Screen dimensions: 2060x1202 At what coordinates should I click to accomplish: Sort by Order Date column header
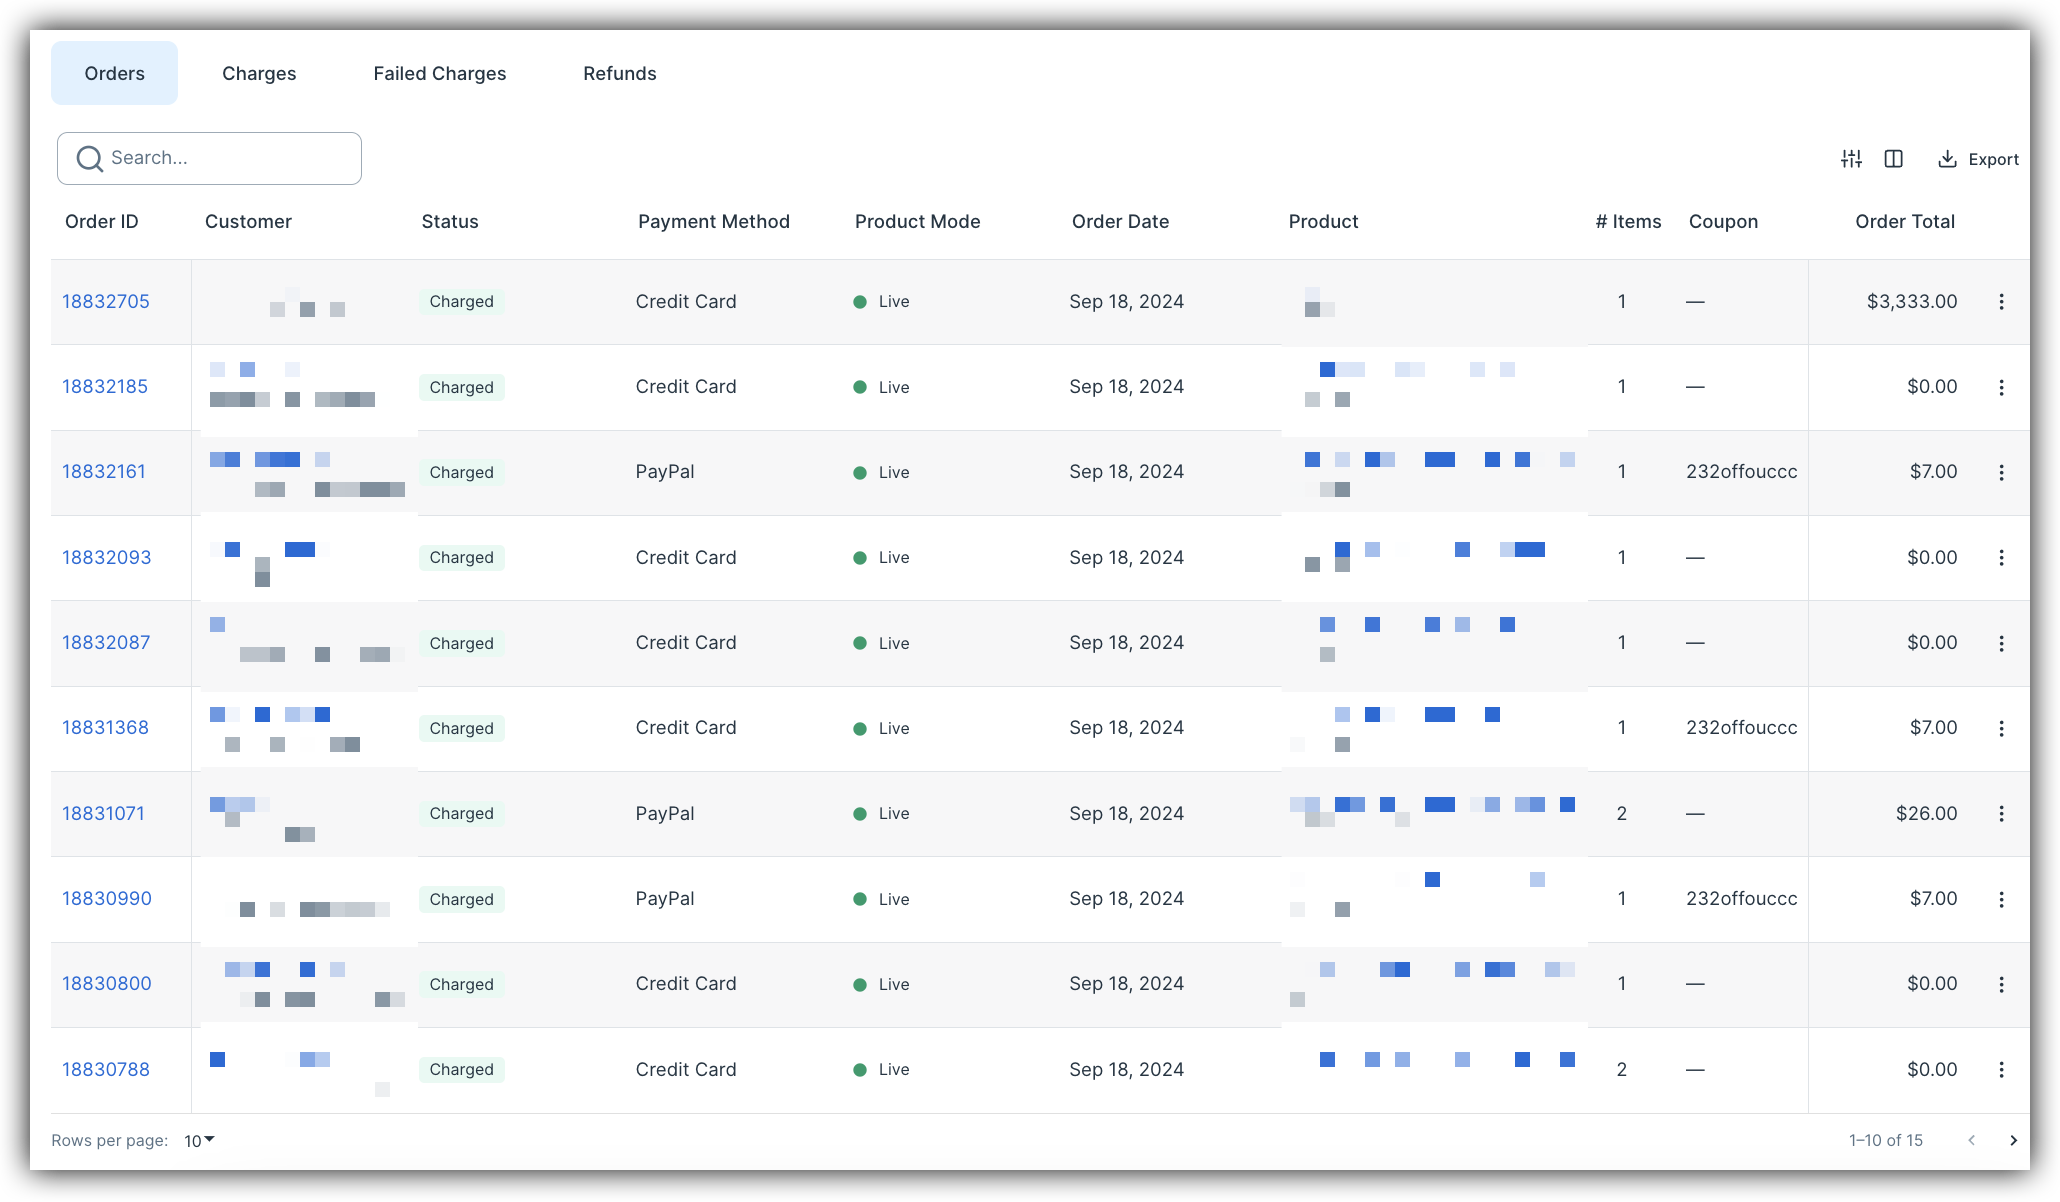(x=1120, y=222)
